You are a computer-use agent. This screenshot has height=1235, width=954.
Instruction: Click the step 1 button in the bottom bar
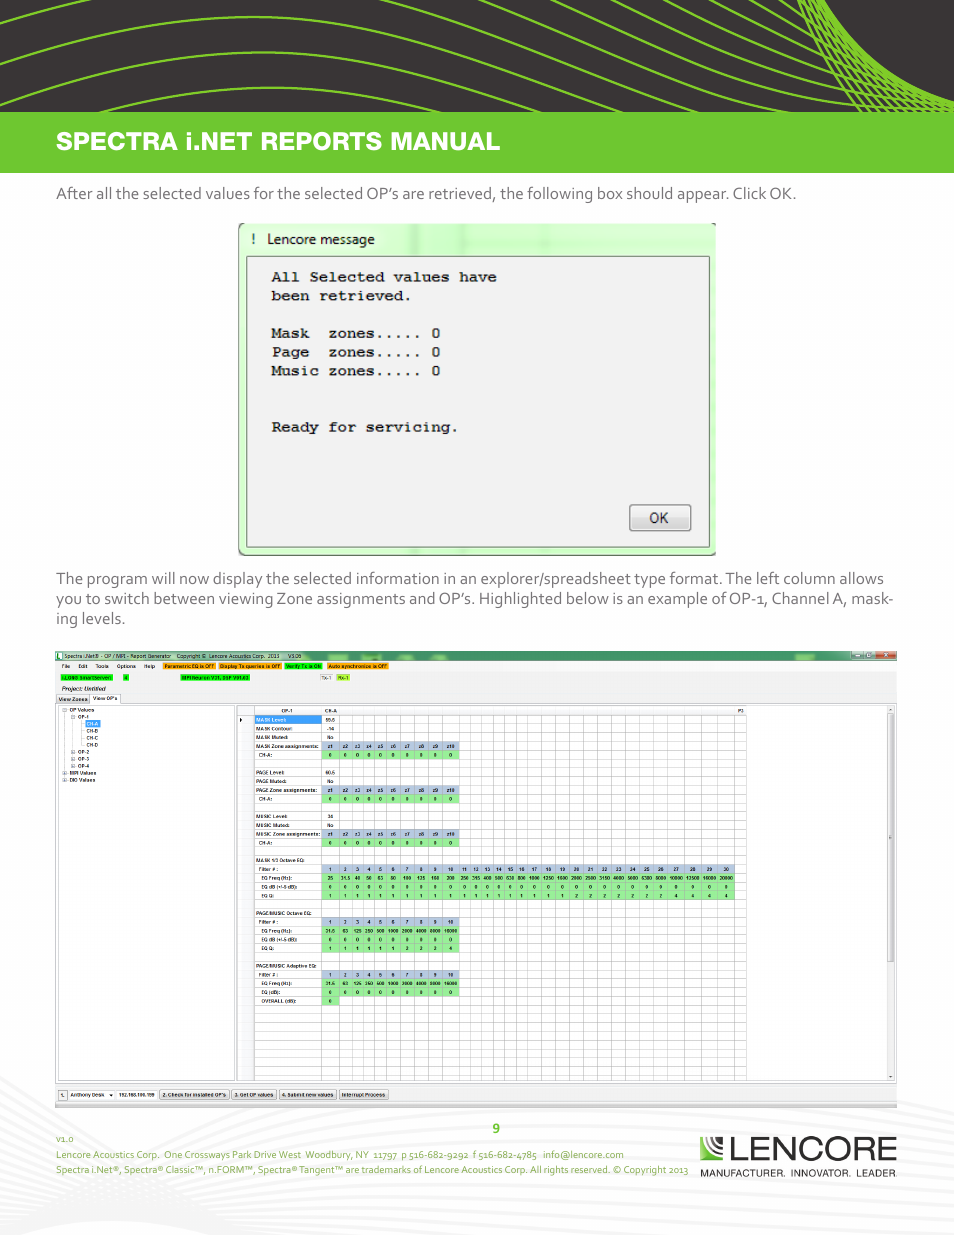tap(62, 1095)
